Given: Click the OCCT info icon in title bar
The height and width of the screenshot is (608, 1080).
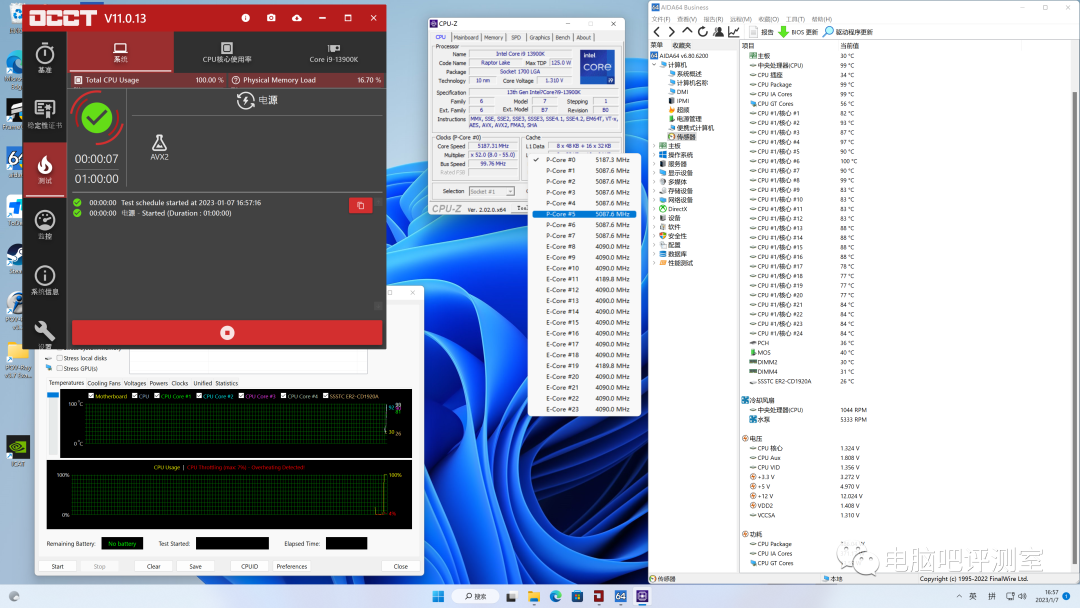Looking at the screenshot, I should pyautogui.click(x=245, y=18).
